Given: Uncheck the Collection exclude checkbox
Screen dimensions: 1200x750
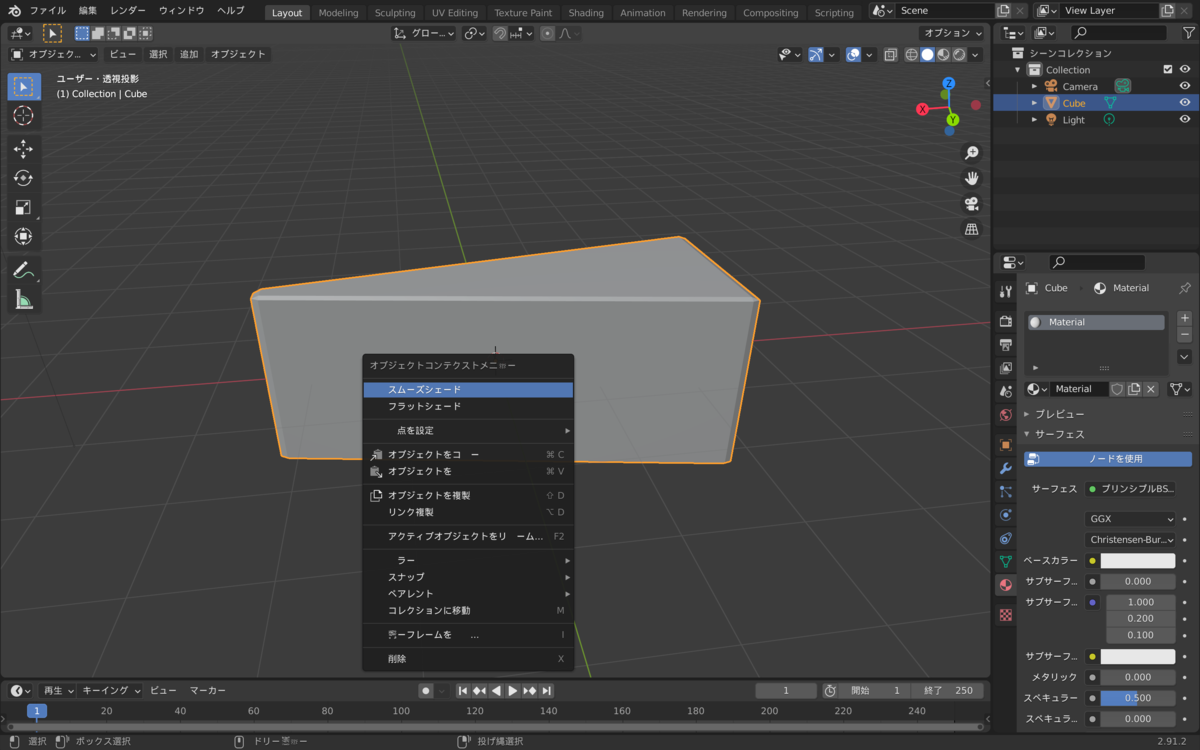Looking at the screenshot, I should pyautogui.click(x=1167, y=70).
